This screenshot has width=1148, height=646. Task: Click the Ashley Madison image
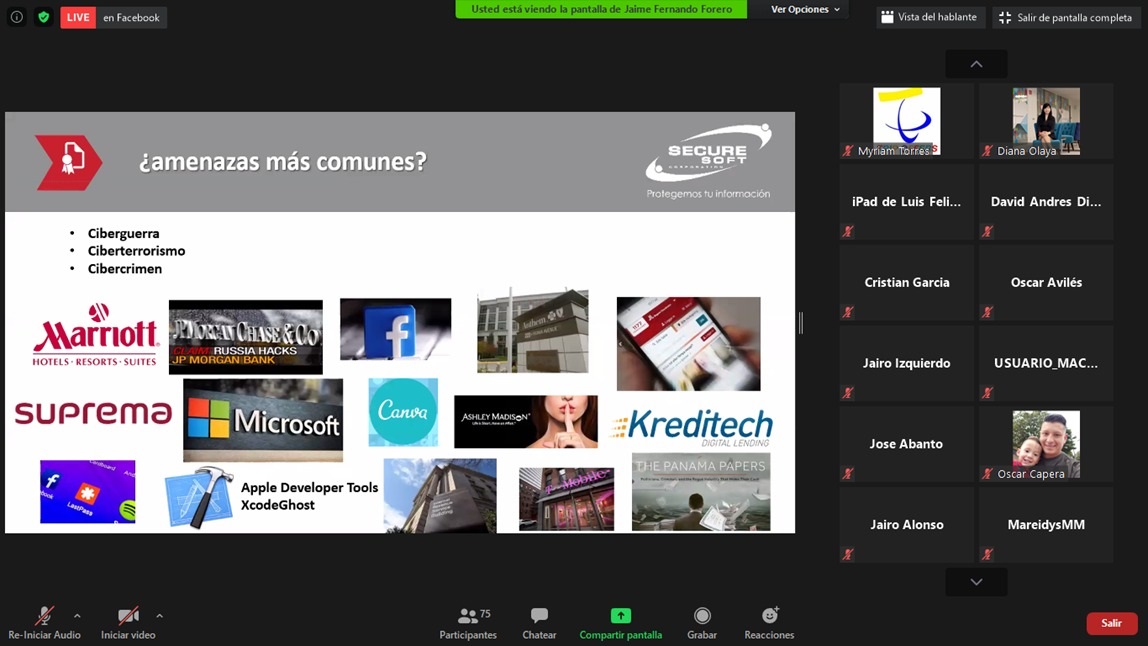[x=526, y=422]
